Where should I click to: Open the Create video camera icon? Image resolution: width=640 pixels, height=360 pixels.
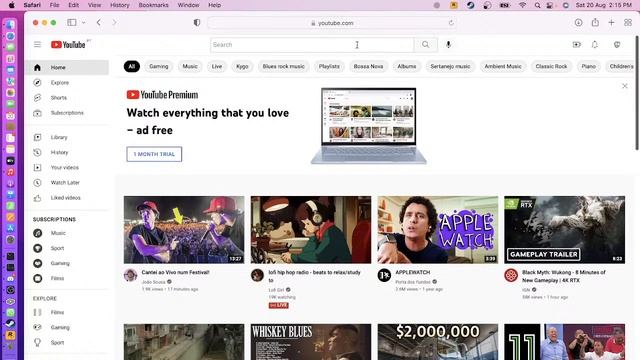pos(576,44)
